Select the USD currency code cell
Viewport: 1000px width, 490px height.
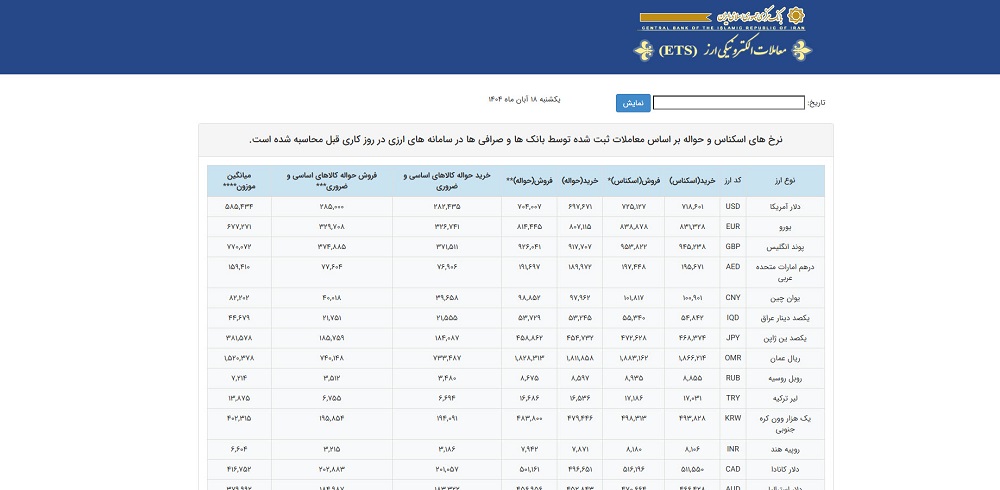(733, 207)
